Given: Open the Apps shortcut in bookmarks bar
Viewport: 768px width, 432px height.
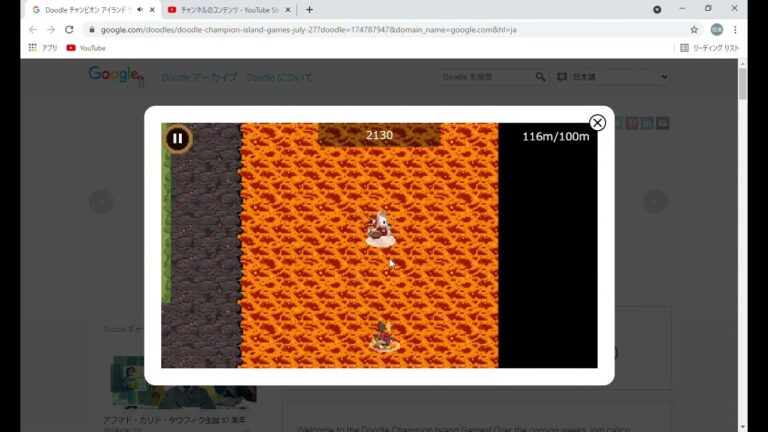Looking at the screenshot, I should pyautogui.click(x=42, y=48).
